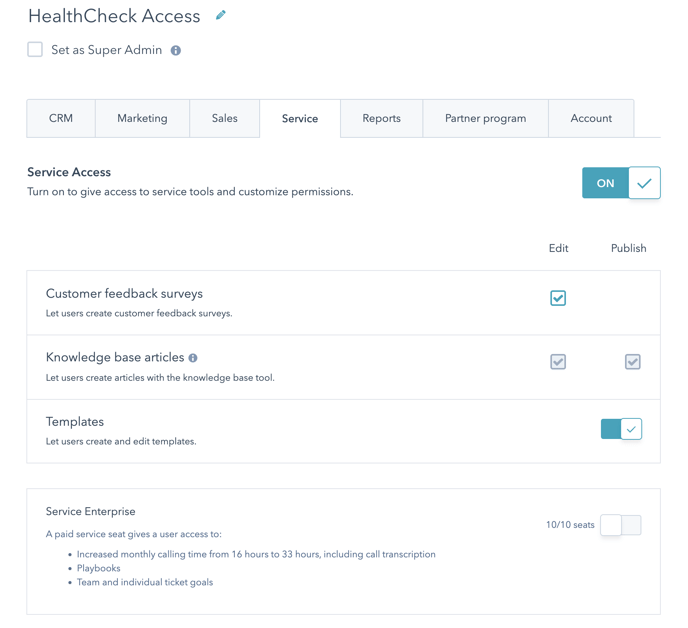
Task: Click 'Increased monthly calling time' bullet item
Action: point(256,554)
